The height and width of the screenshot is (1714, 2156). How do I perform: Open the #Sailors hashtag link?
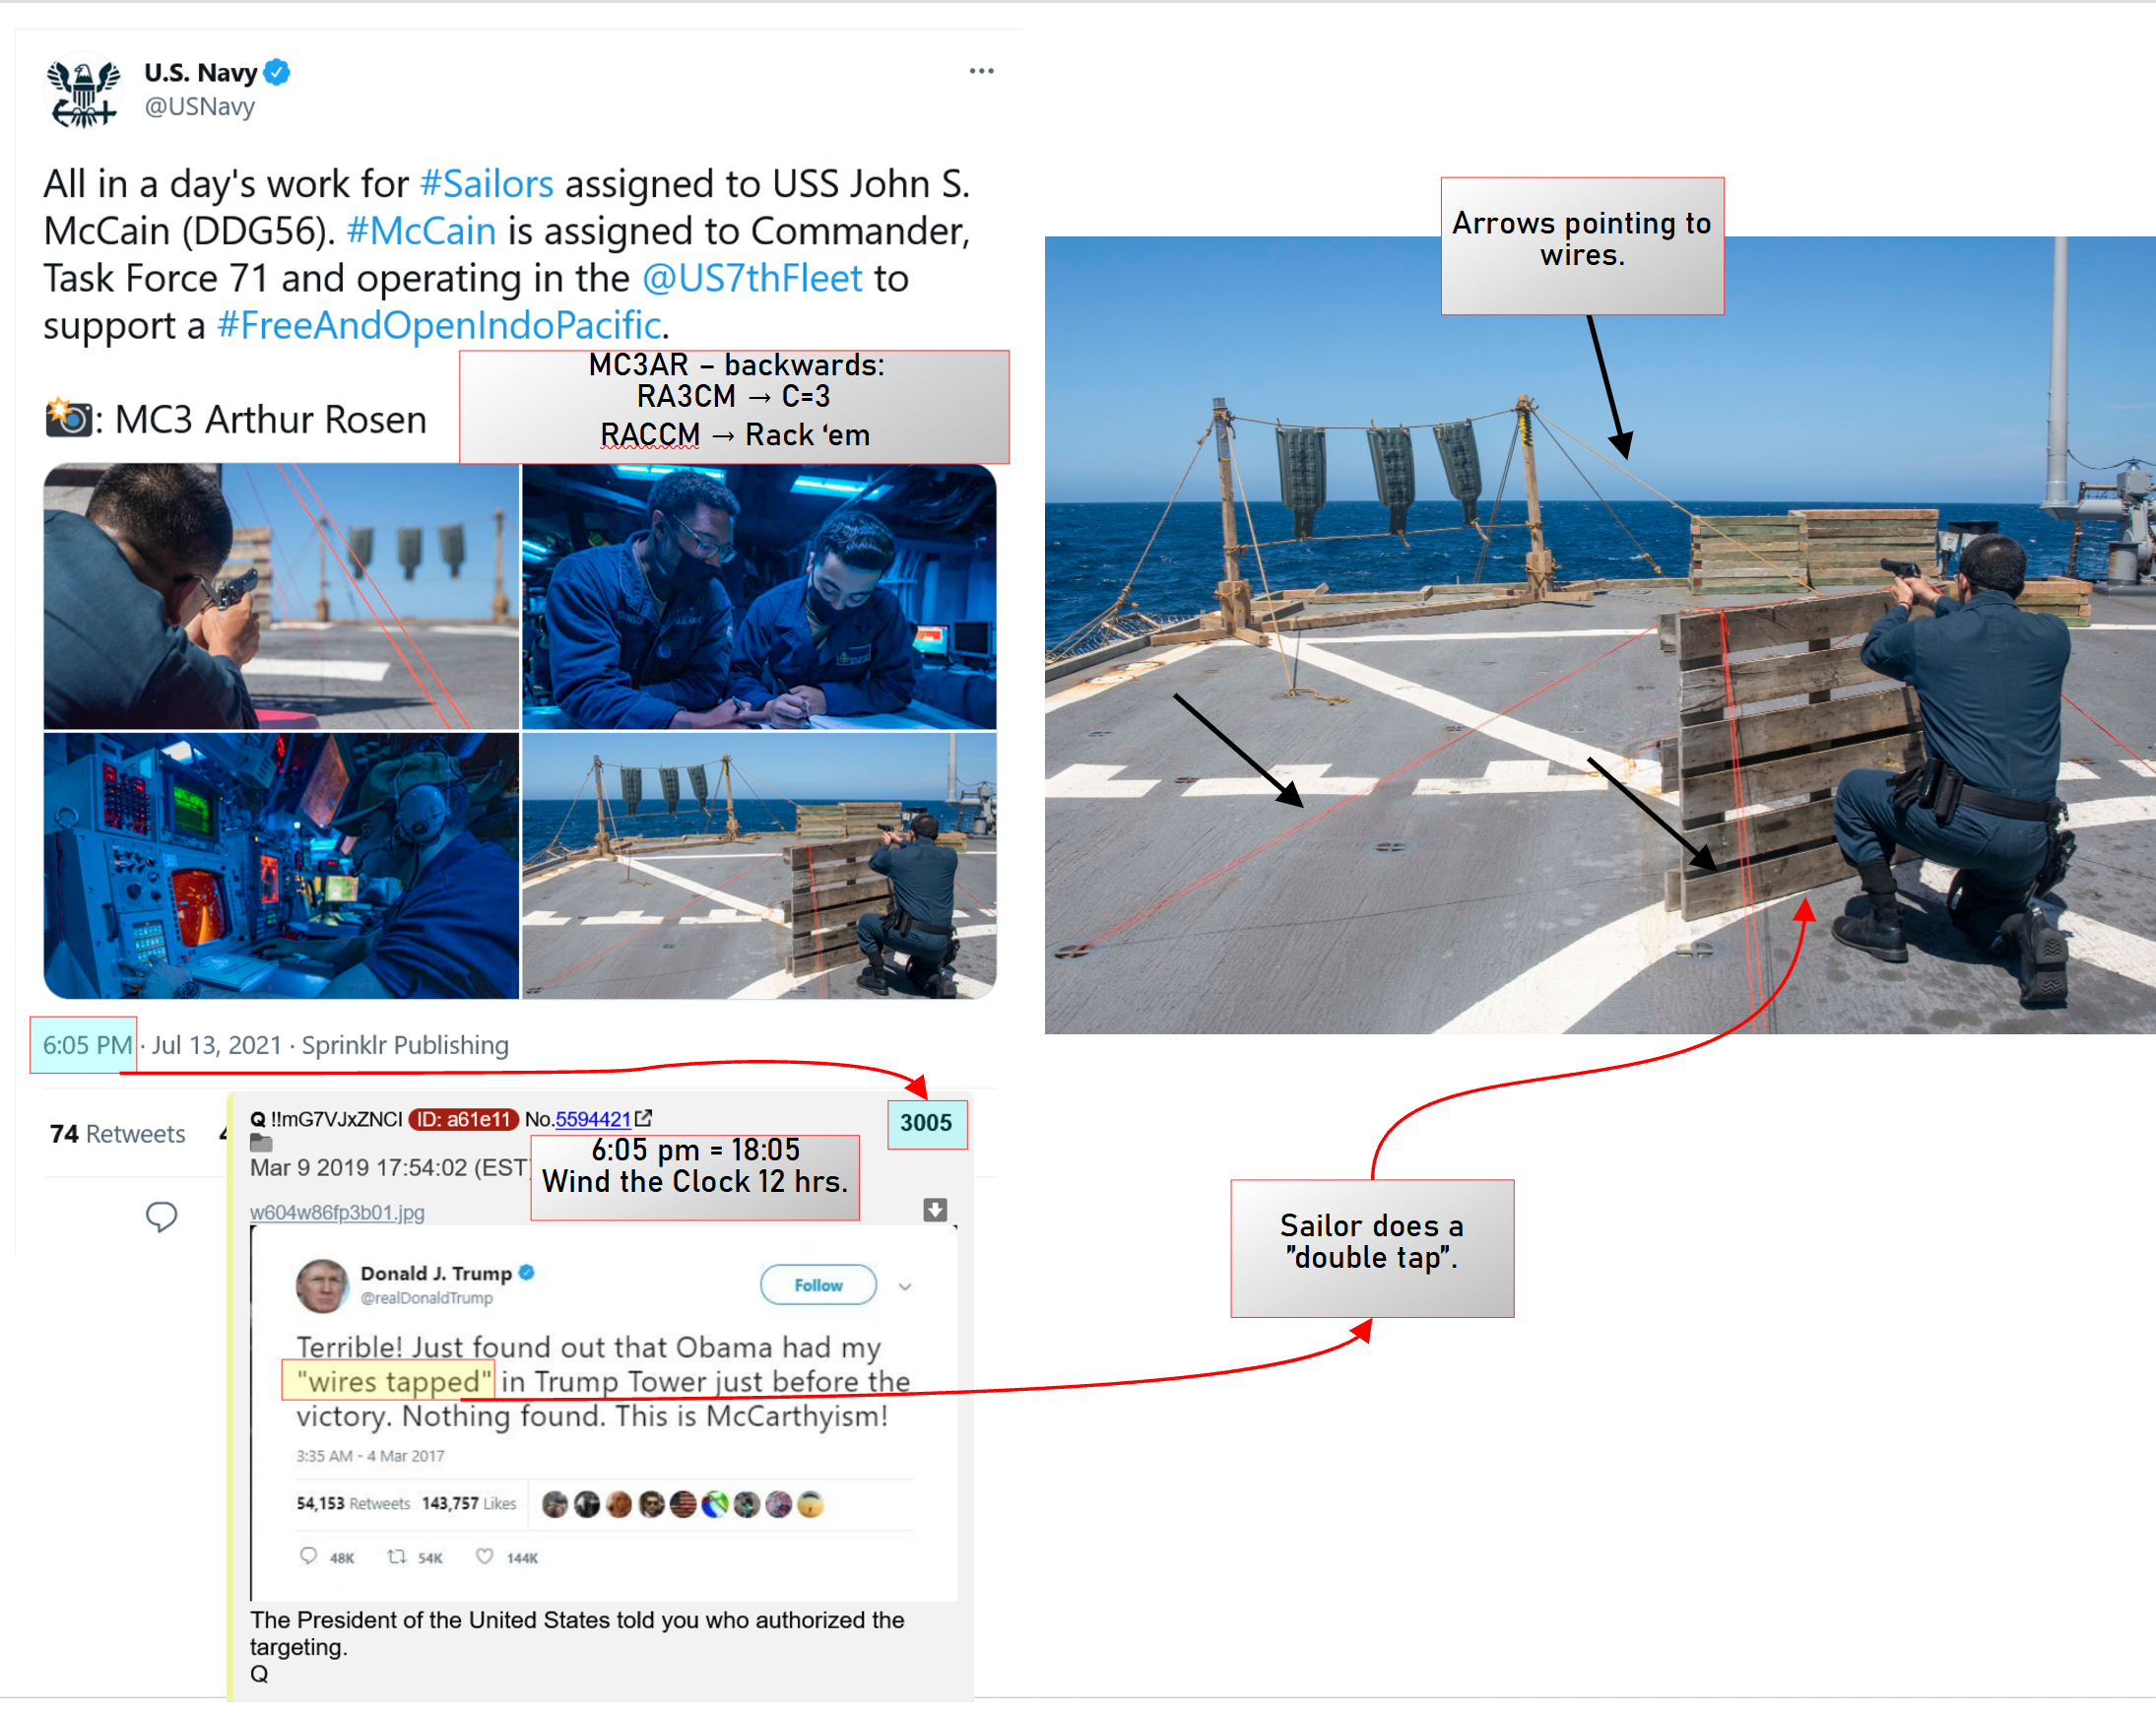486,184
